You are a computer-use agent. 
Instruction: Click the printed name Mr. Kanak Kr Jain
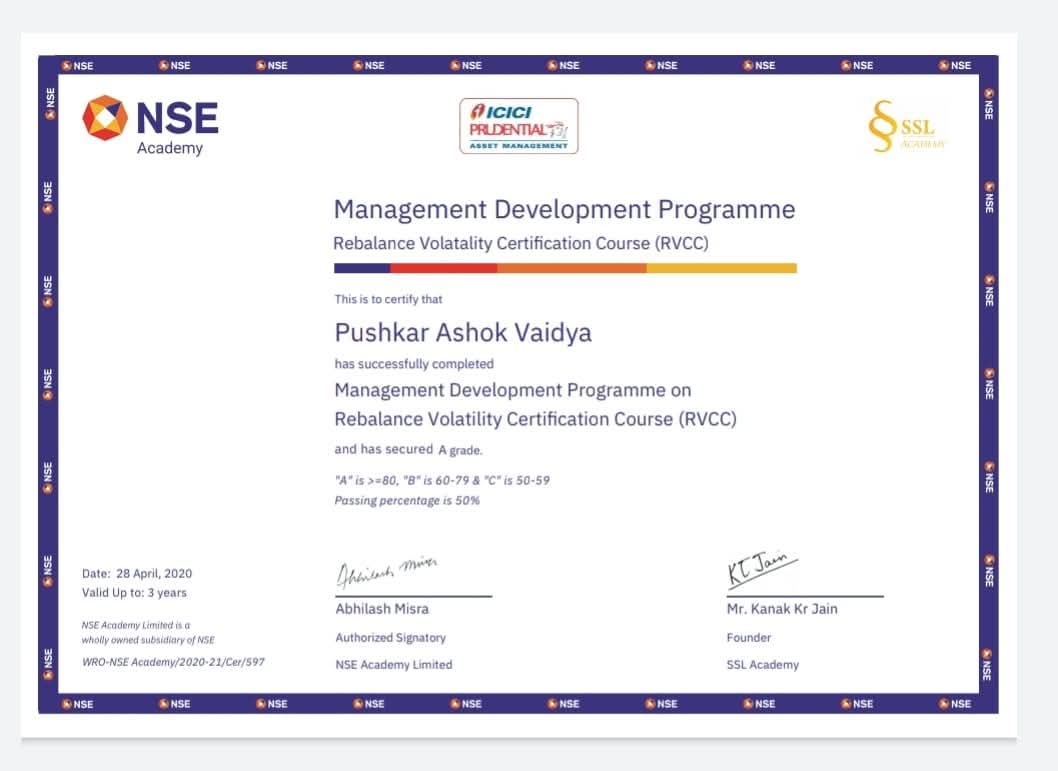click(x=782, y=609)
